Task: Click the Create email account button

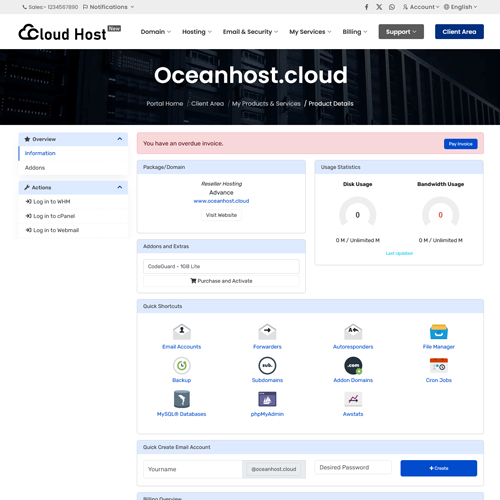Action: [x=439, y=468]
